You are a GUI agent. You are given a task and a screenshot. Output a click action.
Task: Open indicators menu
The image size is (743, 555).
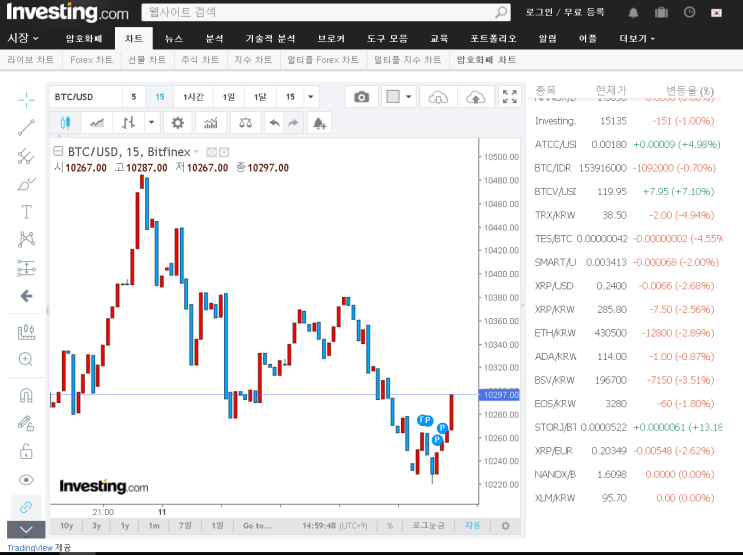[x=211, y=123]
